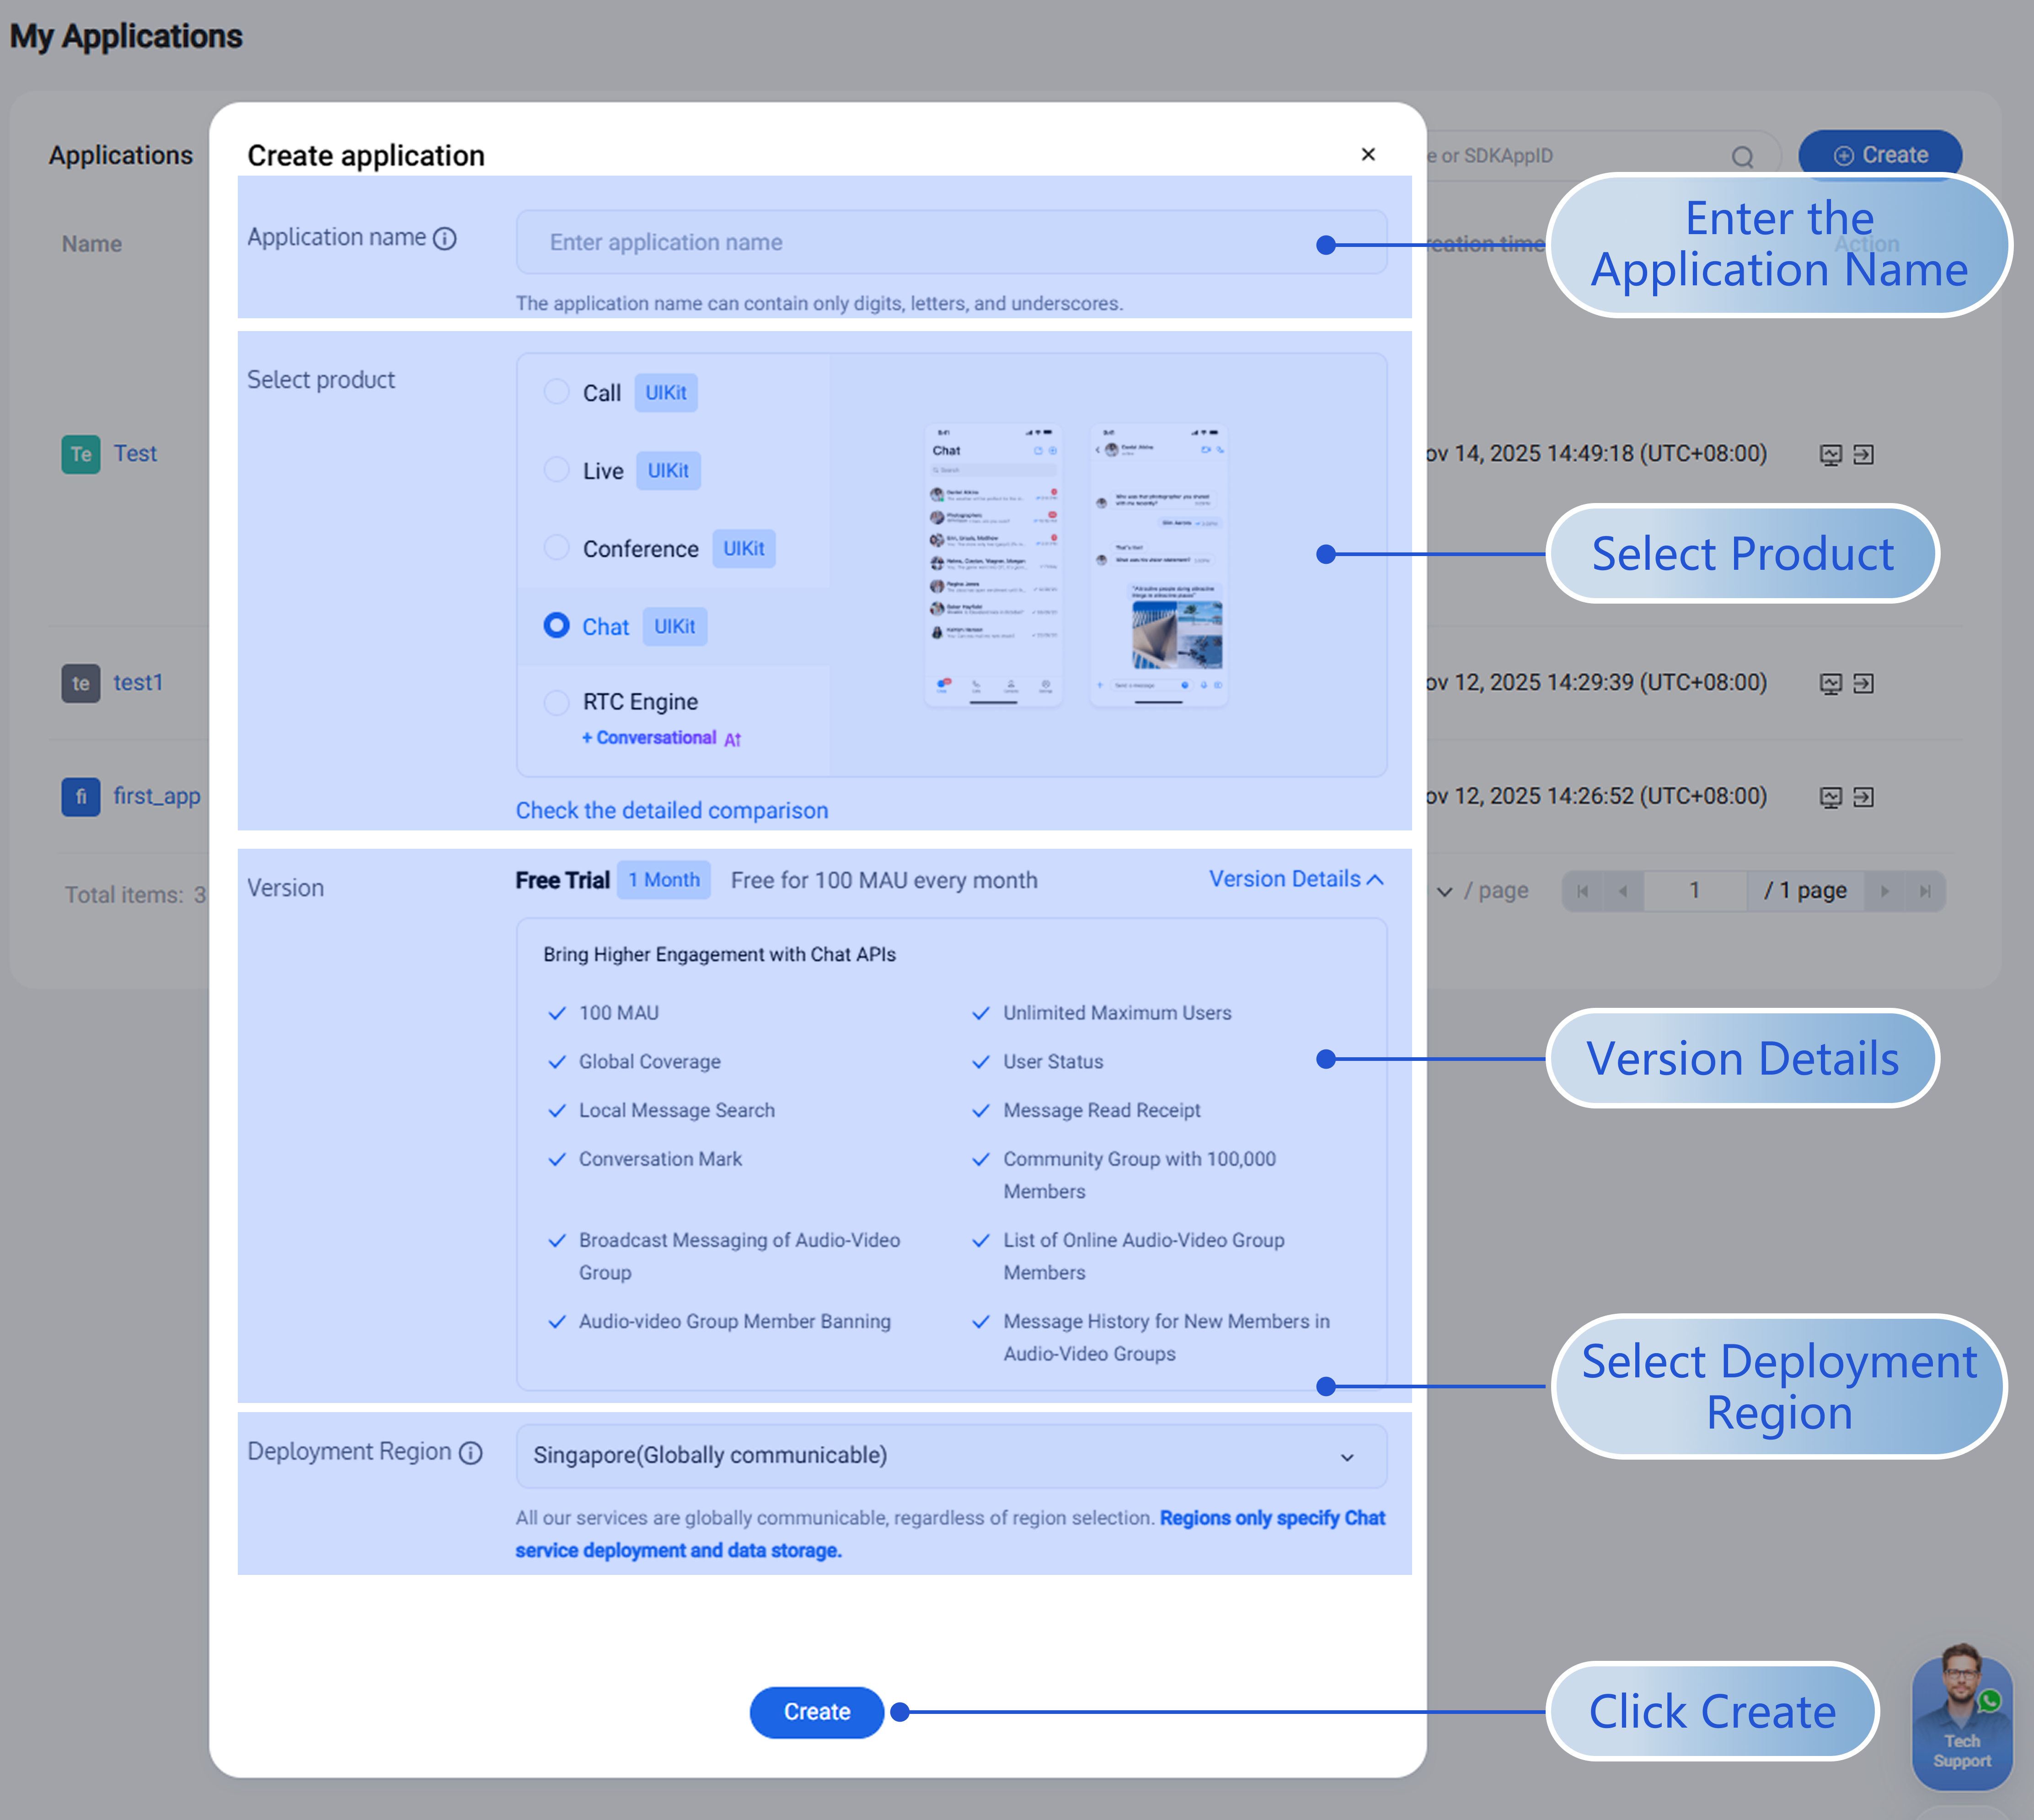
Task: Click the info icon beside Deployment Region
Action: (x=470, y=1453)
